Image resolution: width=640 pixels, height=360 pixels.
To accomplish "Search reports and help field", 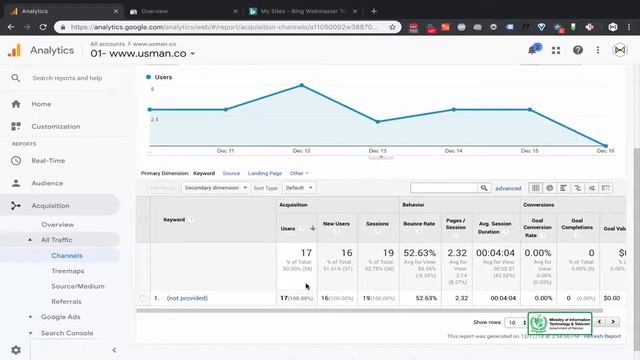I will [x=67, y=78].
